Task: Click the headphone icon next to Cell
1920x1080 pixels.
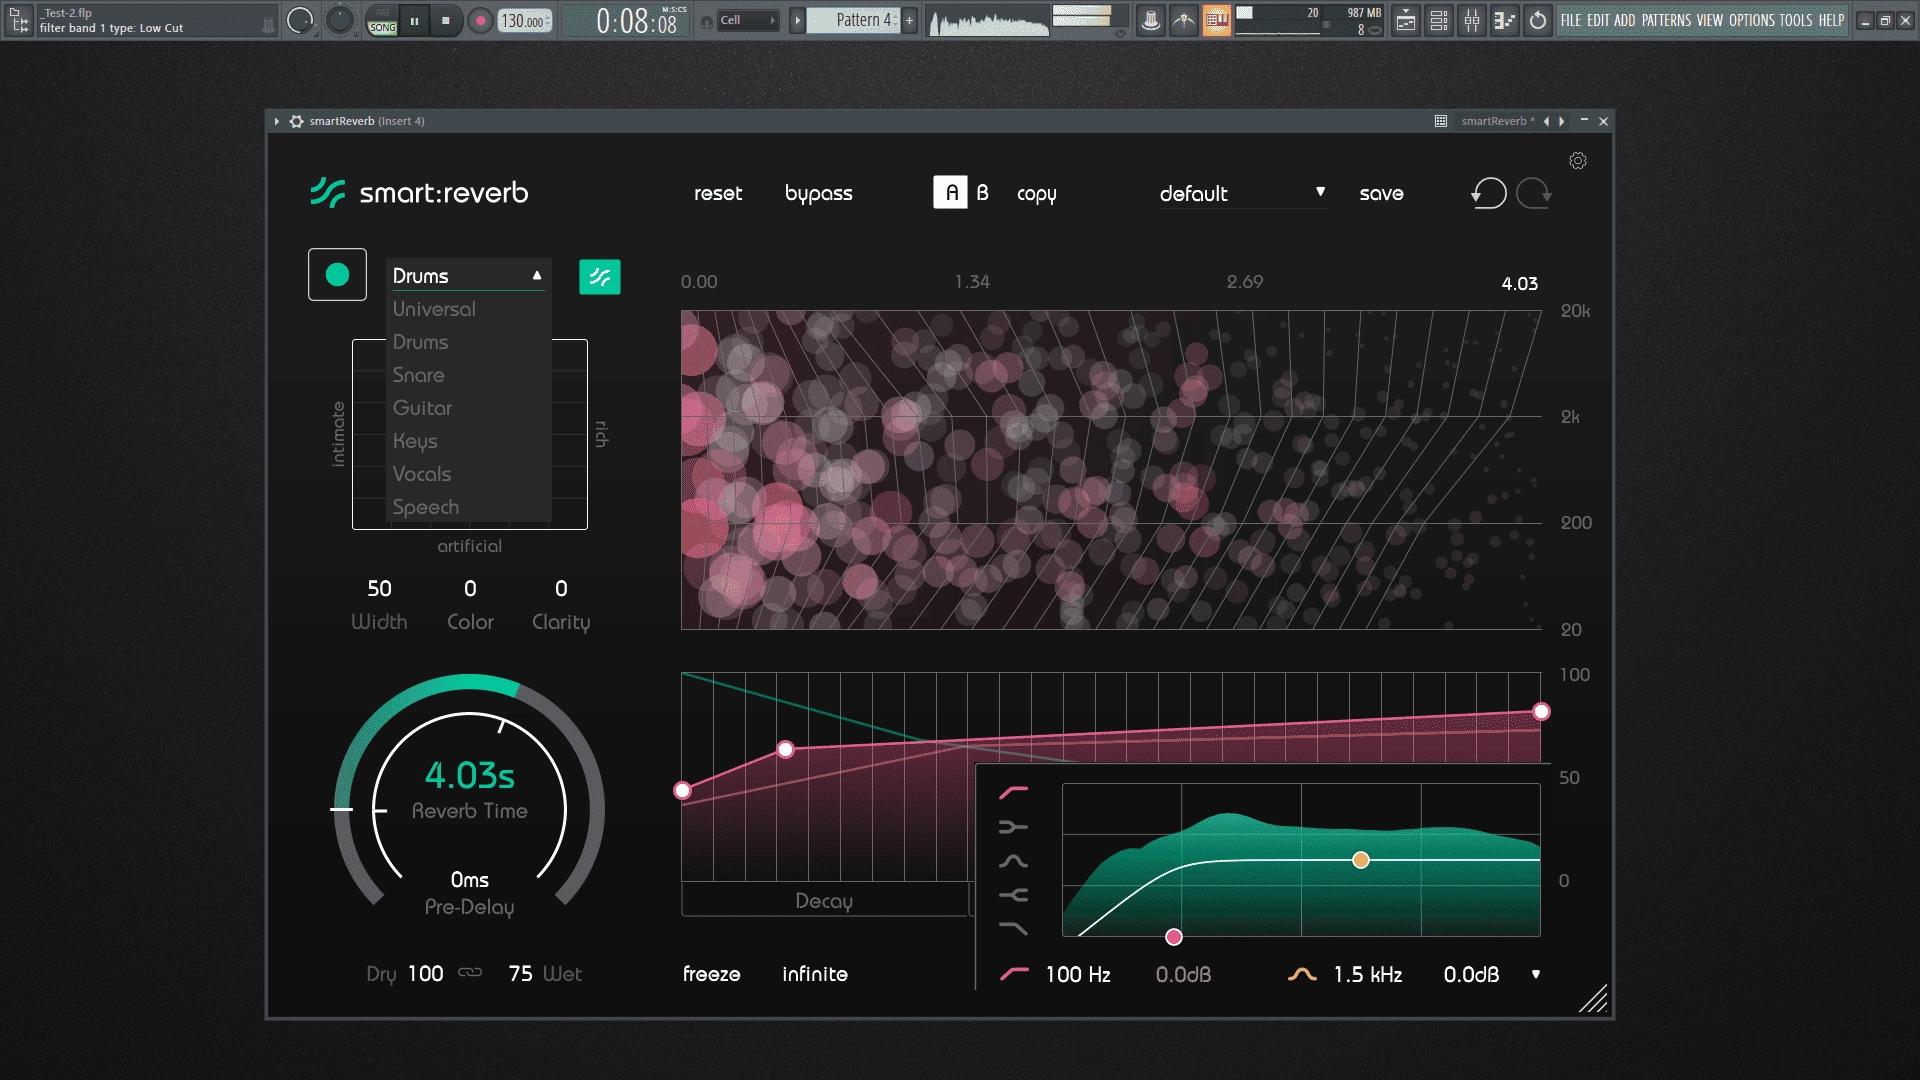Action: pyautogui.click(x=707, y=21)
